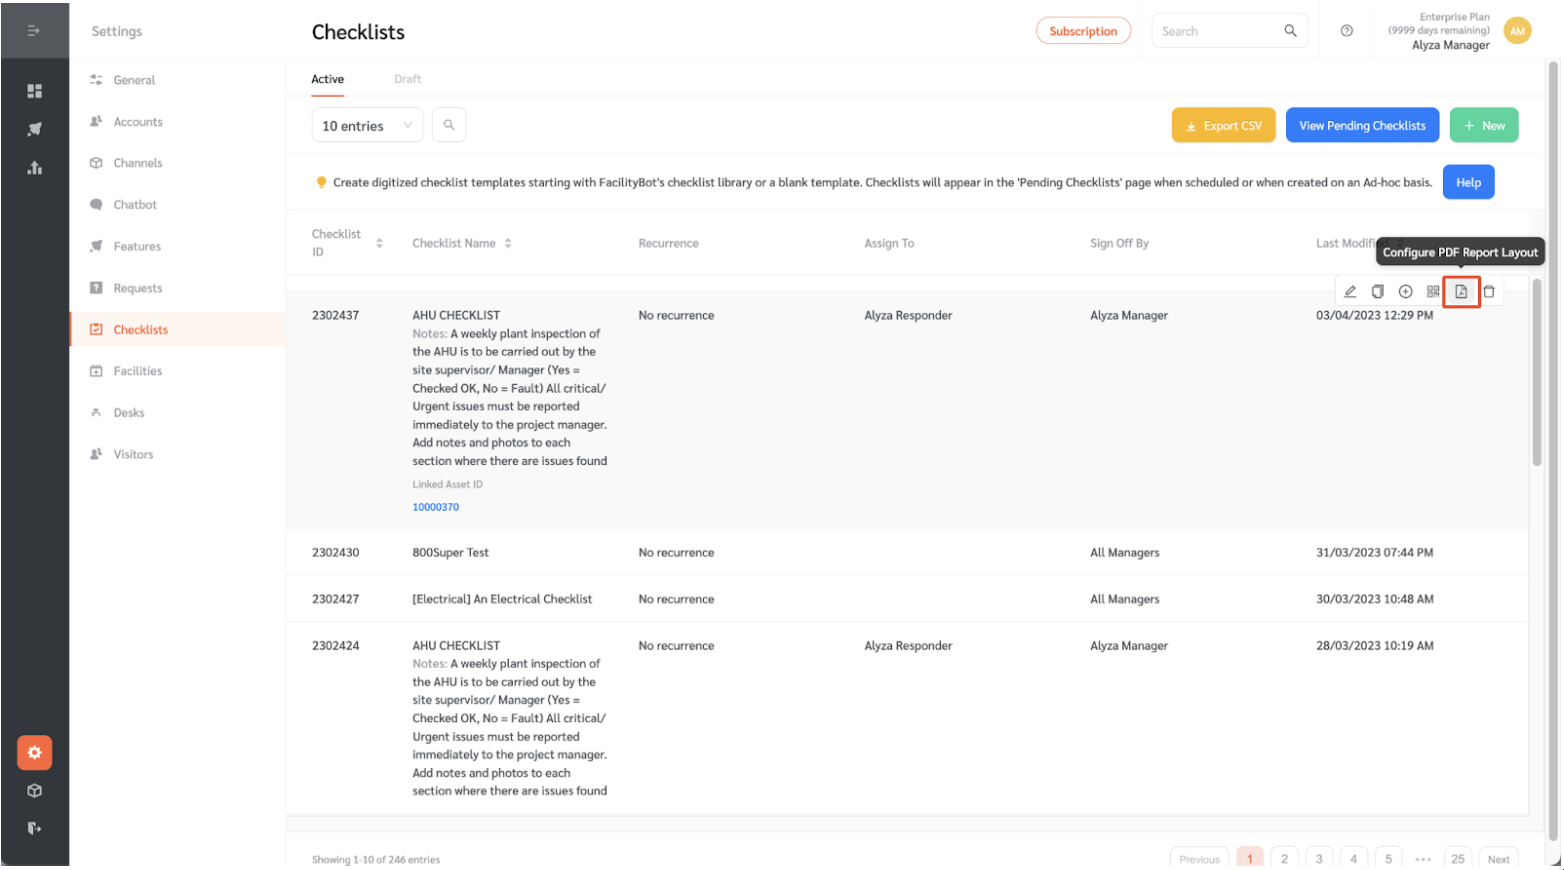Switch to the Draft tab
Image resolution: width=1564 pixels, height=870 pixels.
pos(407,78)
